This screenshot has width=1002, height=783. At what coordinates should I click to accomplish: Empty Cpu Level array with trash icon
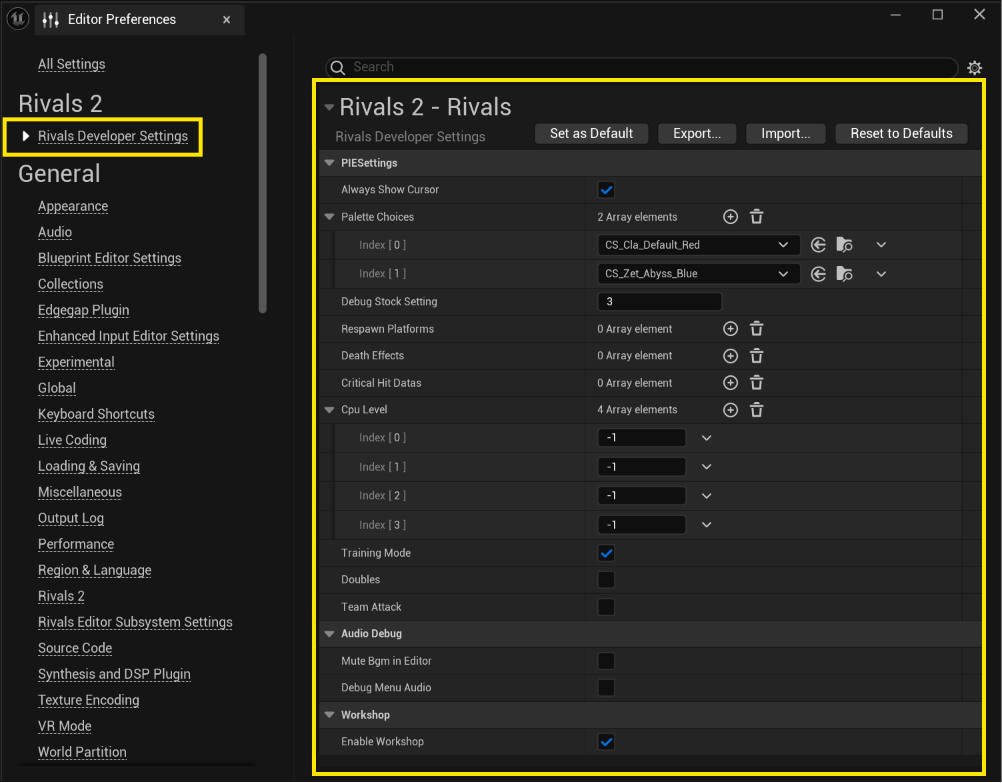click(757, 410)
